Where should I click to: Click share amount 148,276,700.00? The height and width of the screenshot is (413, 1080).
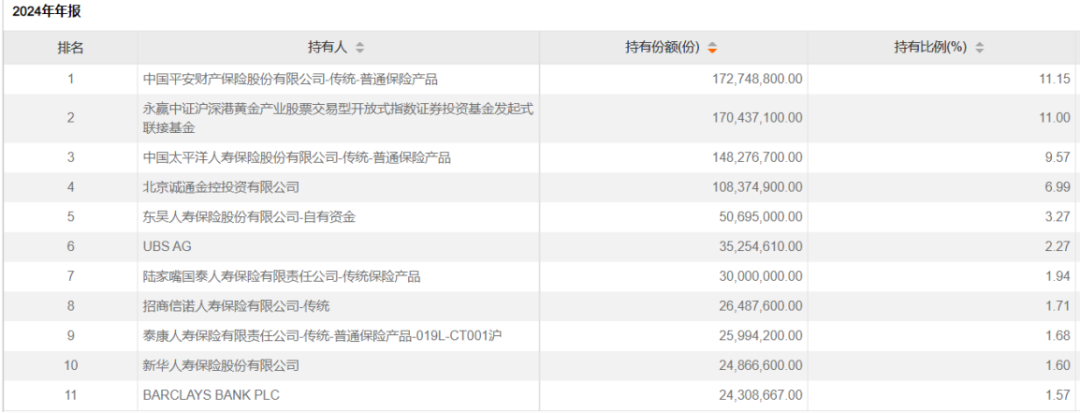click(x=757, y=158)
